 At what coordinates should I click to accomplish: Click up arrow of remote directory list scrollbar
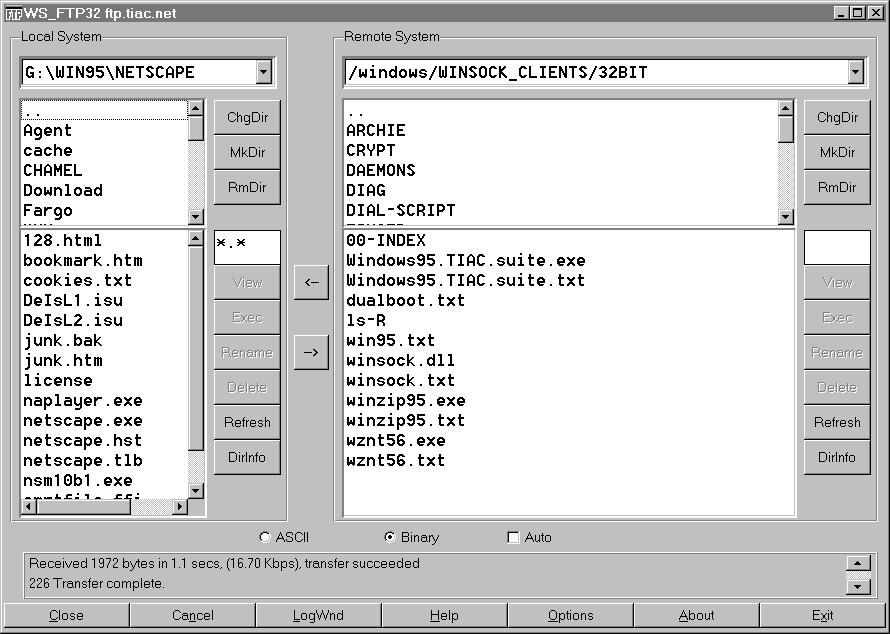tap(786, 108)
